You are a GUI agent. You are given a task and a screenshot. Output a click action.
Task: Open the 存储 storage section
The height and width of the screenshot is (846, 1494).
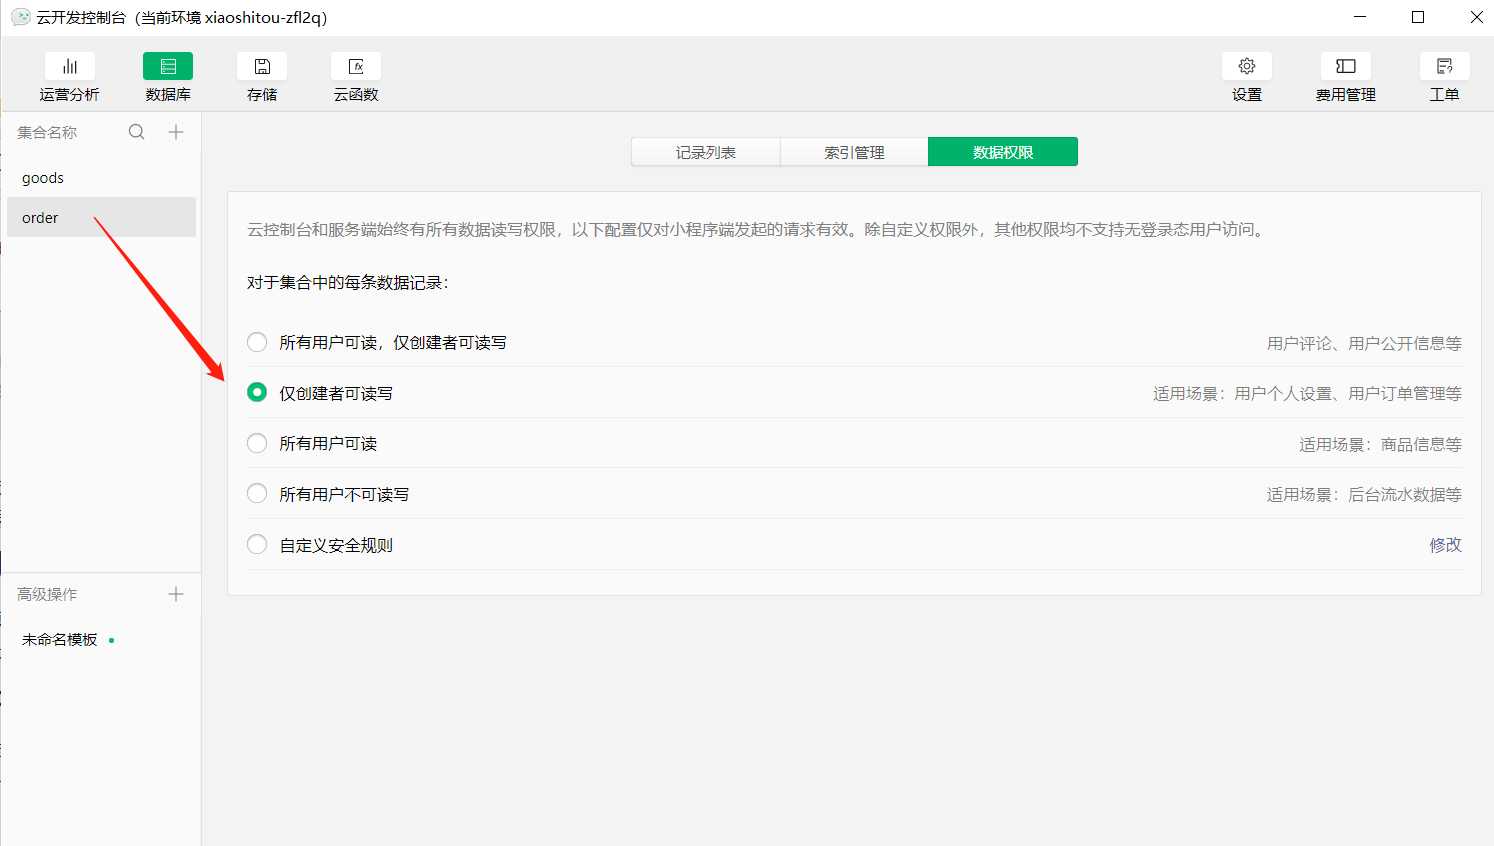click(x=262, y=78)
